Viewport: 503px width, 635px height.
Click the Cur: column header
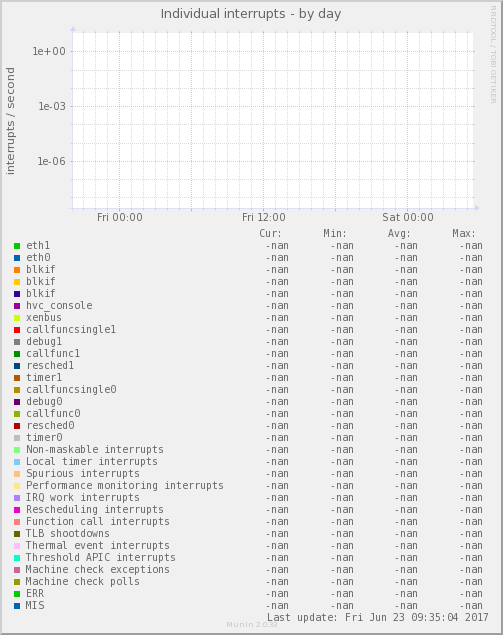coord(271,234)
